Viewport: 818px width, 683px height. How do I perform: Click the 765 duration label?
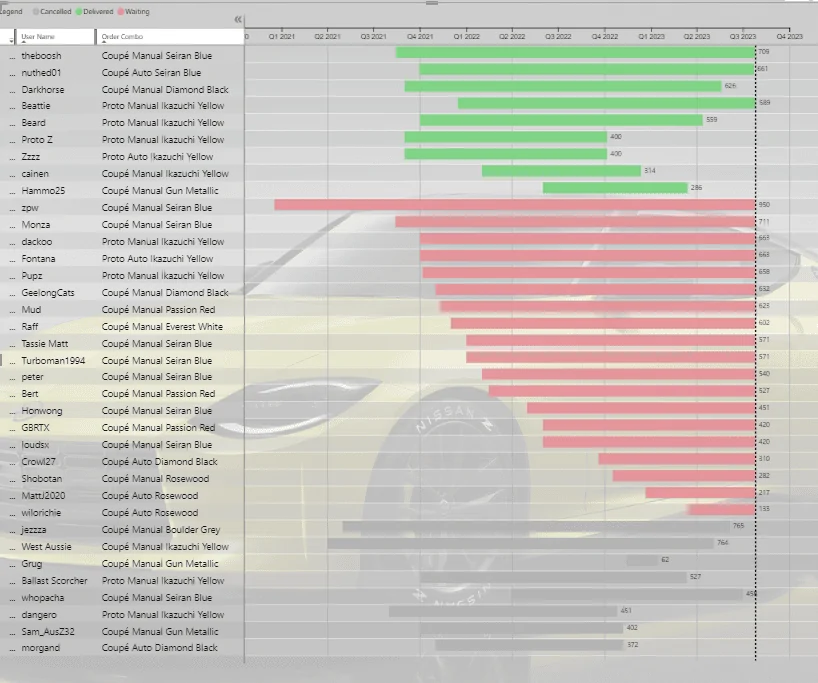(x=738, y=525)
